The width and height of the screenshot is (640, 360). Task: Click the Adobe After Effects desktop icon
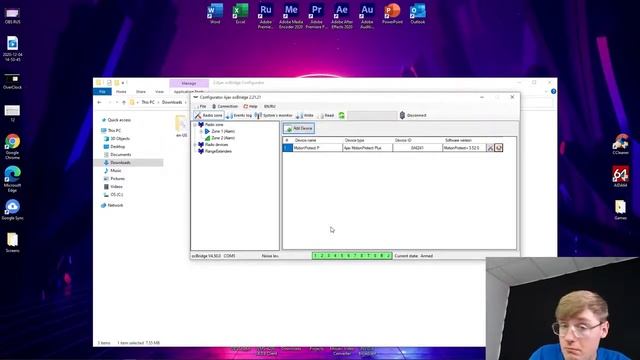click(x=342, y=16)
